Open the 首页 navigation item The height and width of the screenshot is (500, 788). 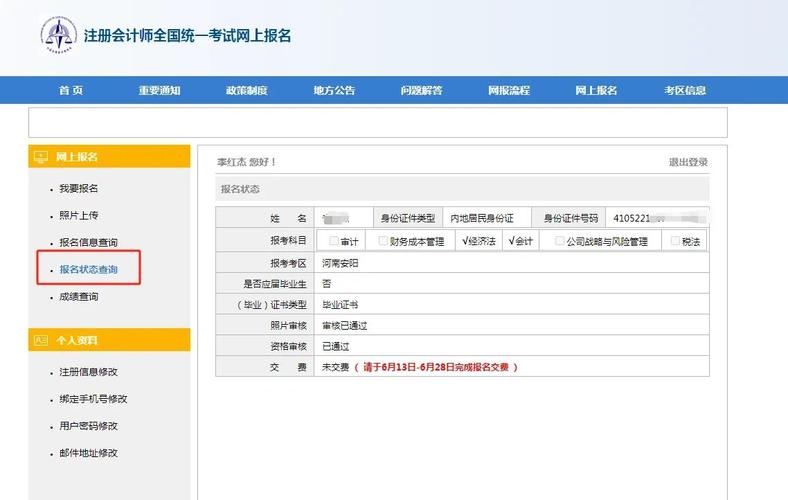click(71, 90)
